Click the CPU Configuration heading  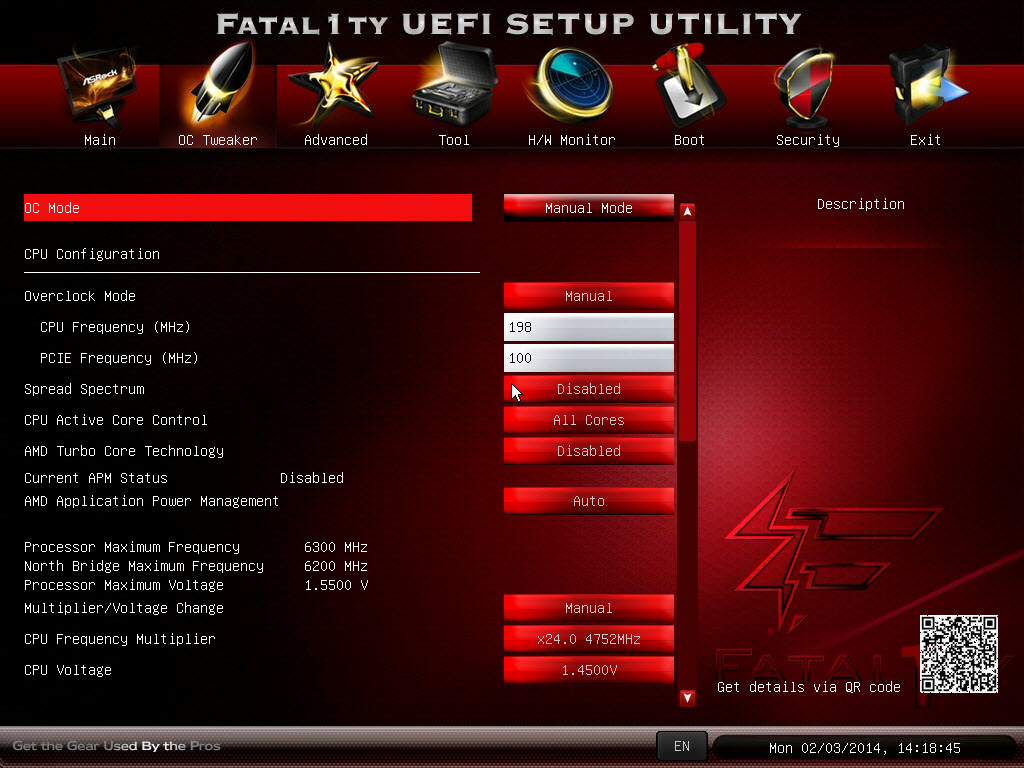pos(92,254)
